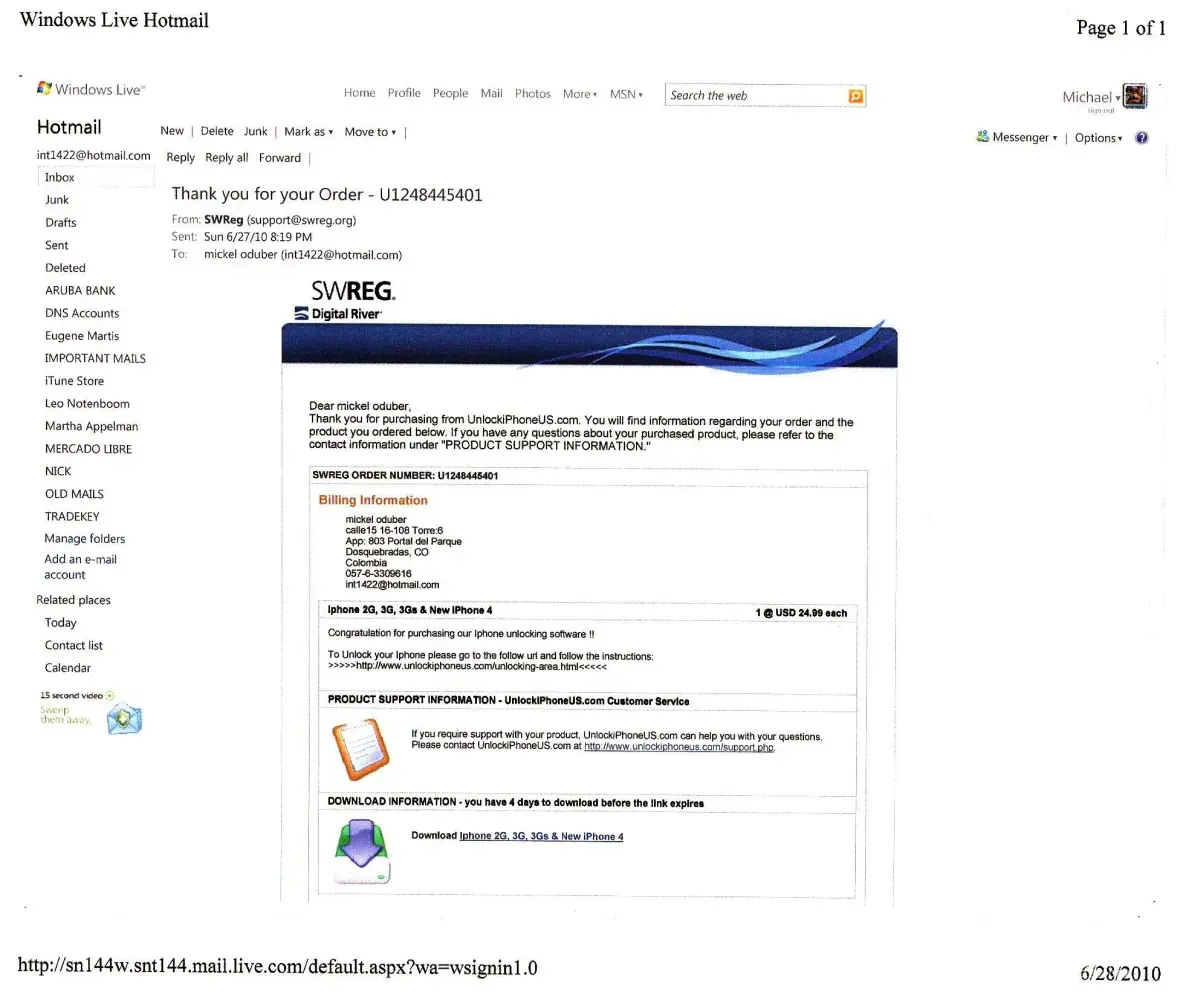Click Reply all

[226, 157]
